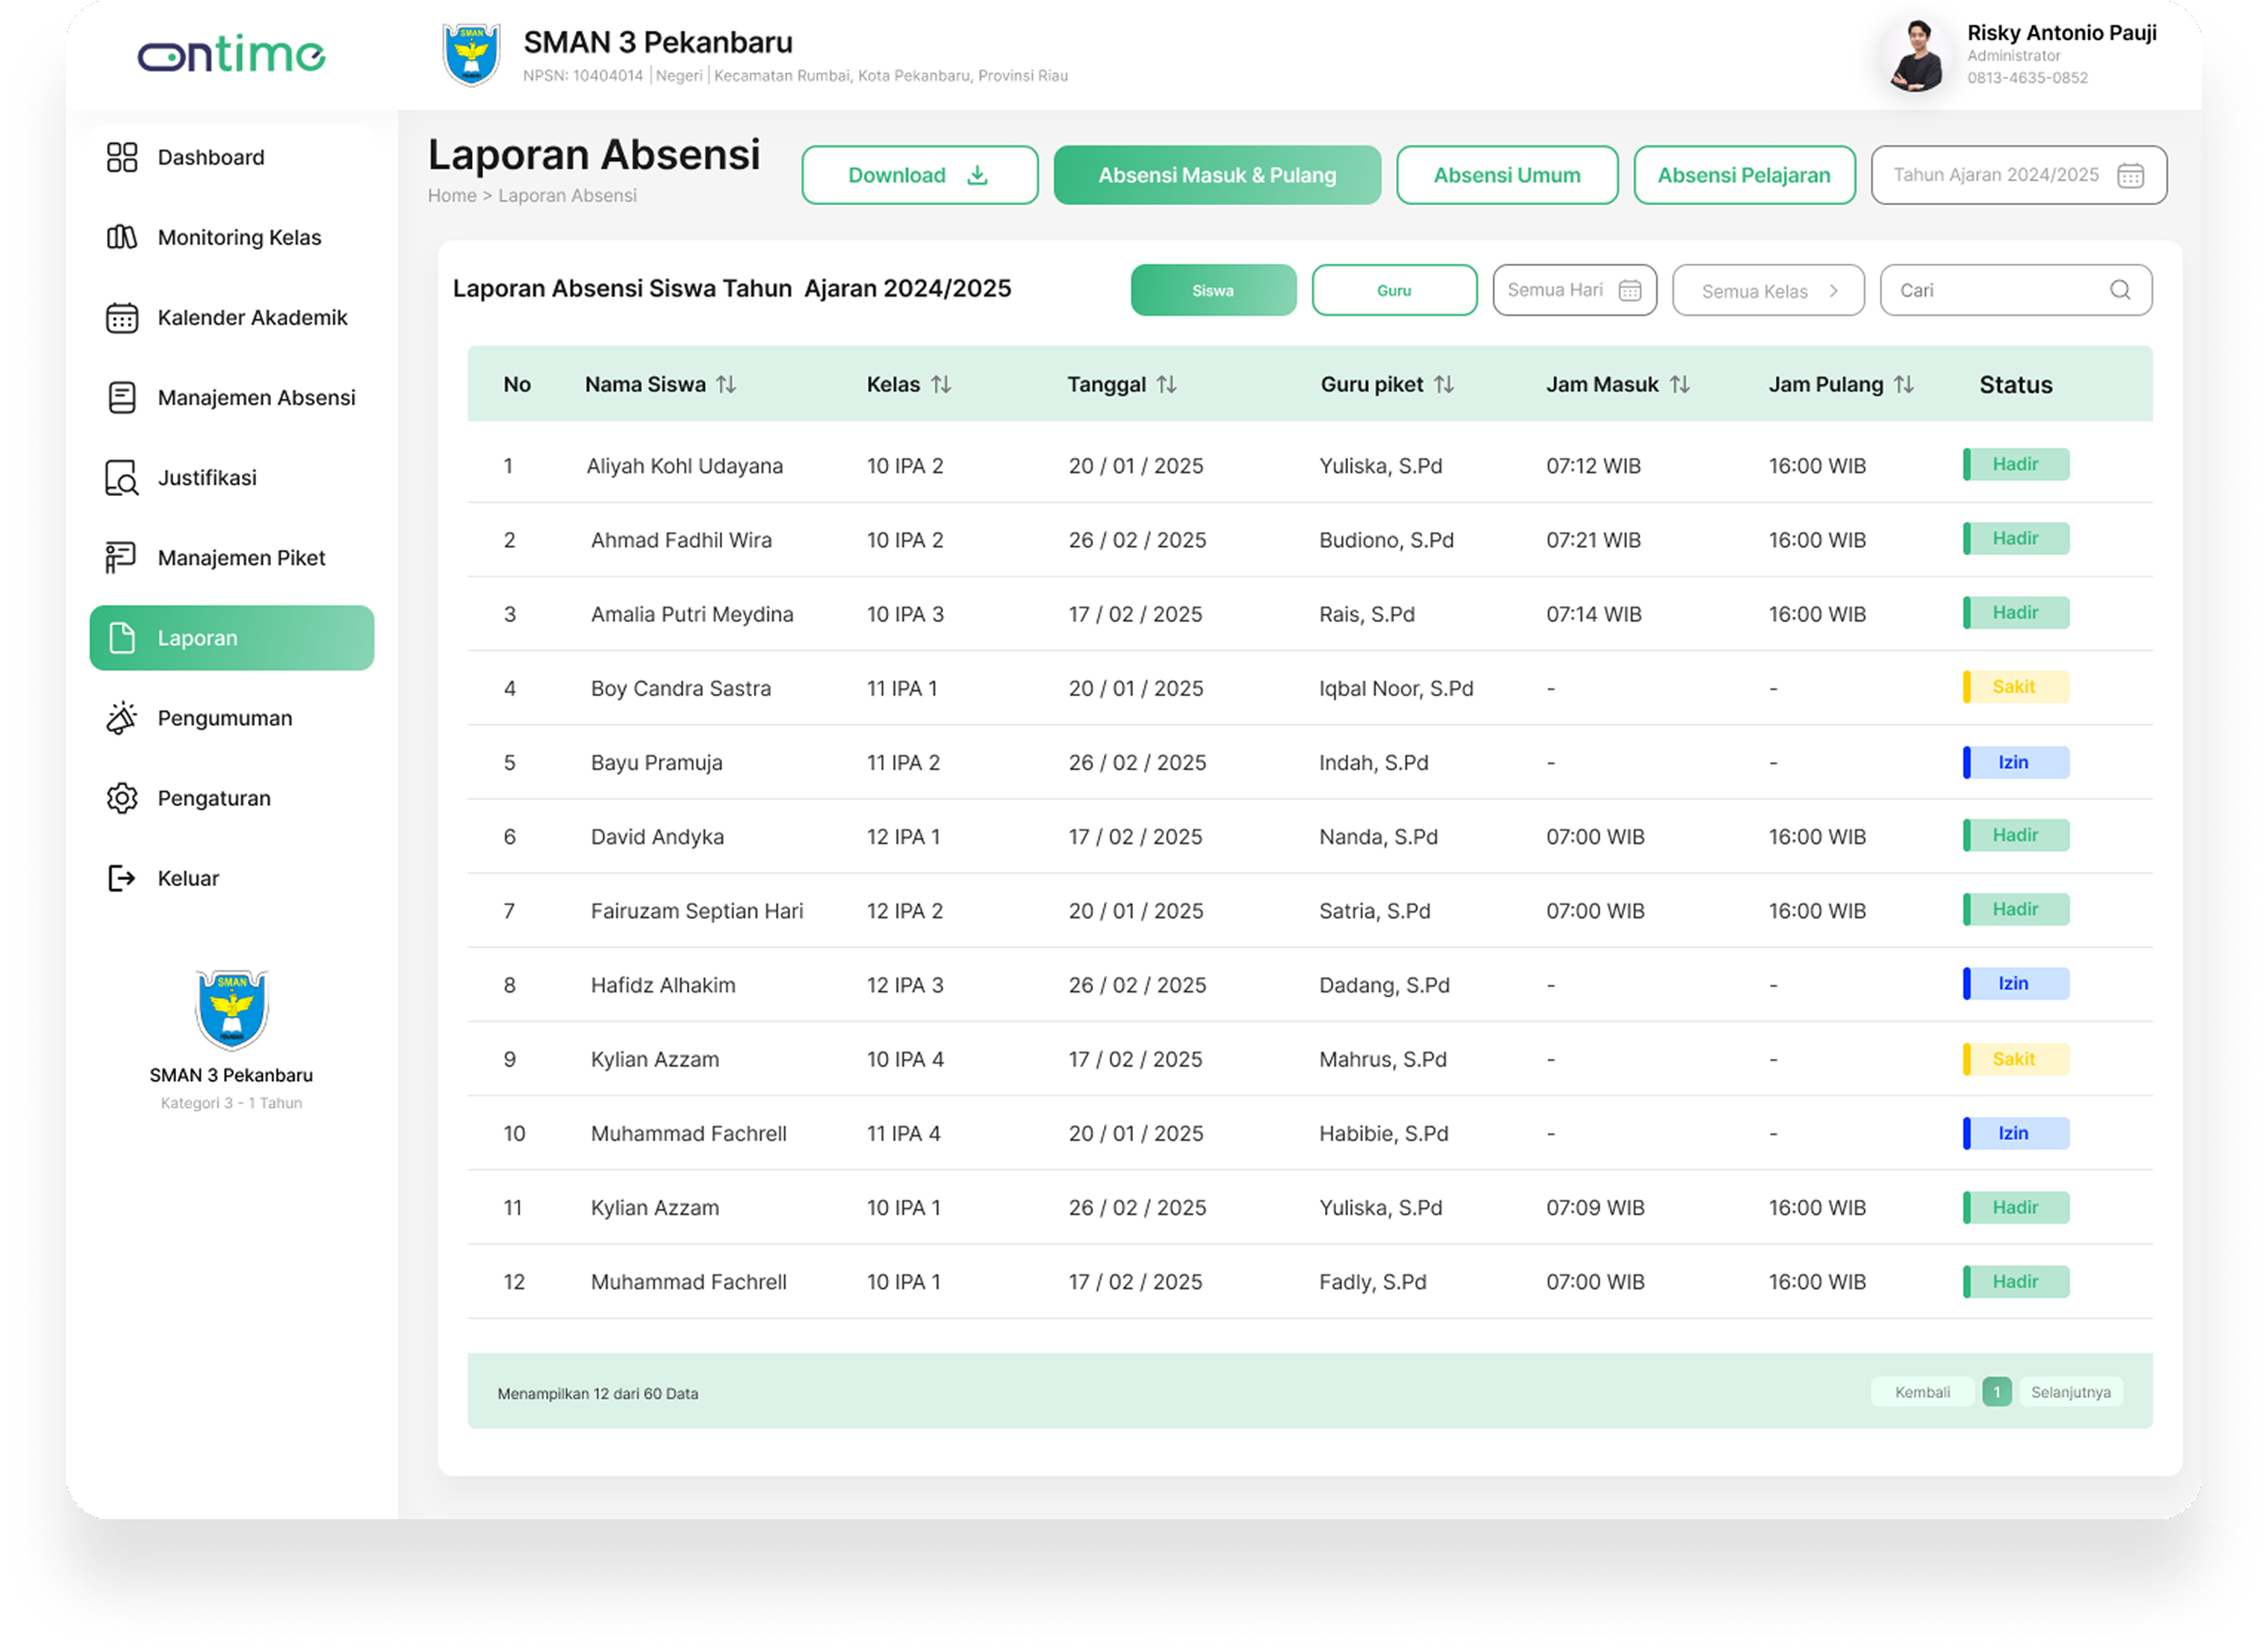Viewport: 2268px width, 1651px height.
Task: Click the search magnifier in Cari field
Action: pyautogui.click(x=2120, y=290)
